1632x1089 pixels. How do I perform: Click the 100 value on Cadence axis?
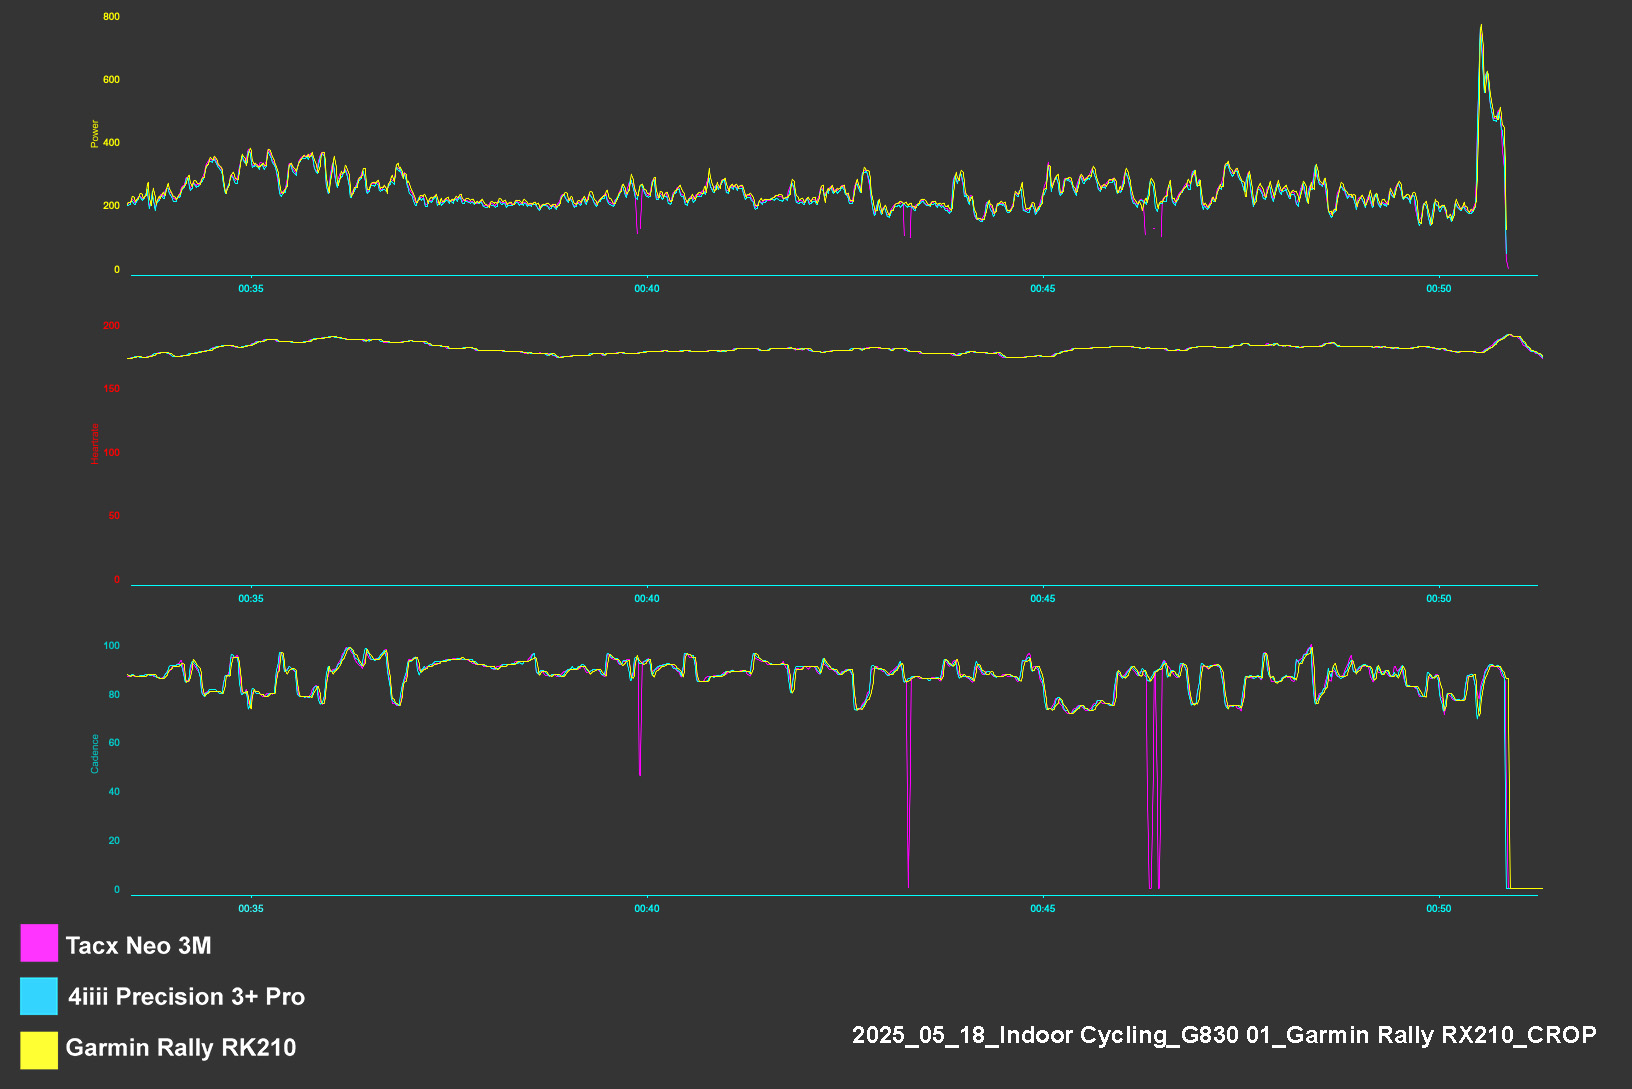[x=111, y=645]
